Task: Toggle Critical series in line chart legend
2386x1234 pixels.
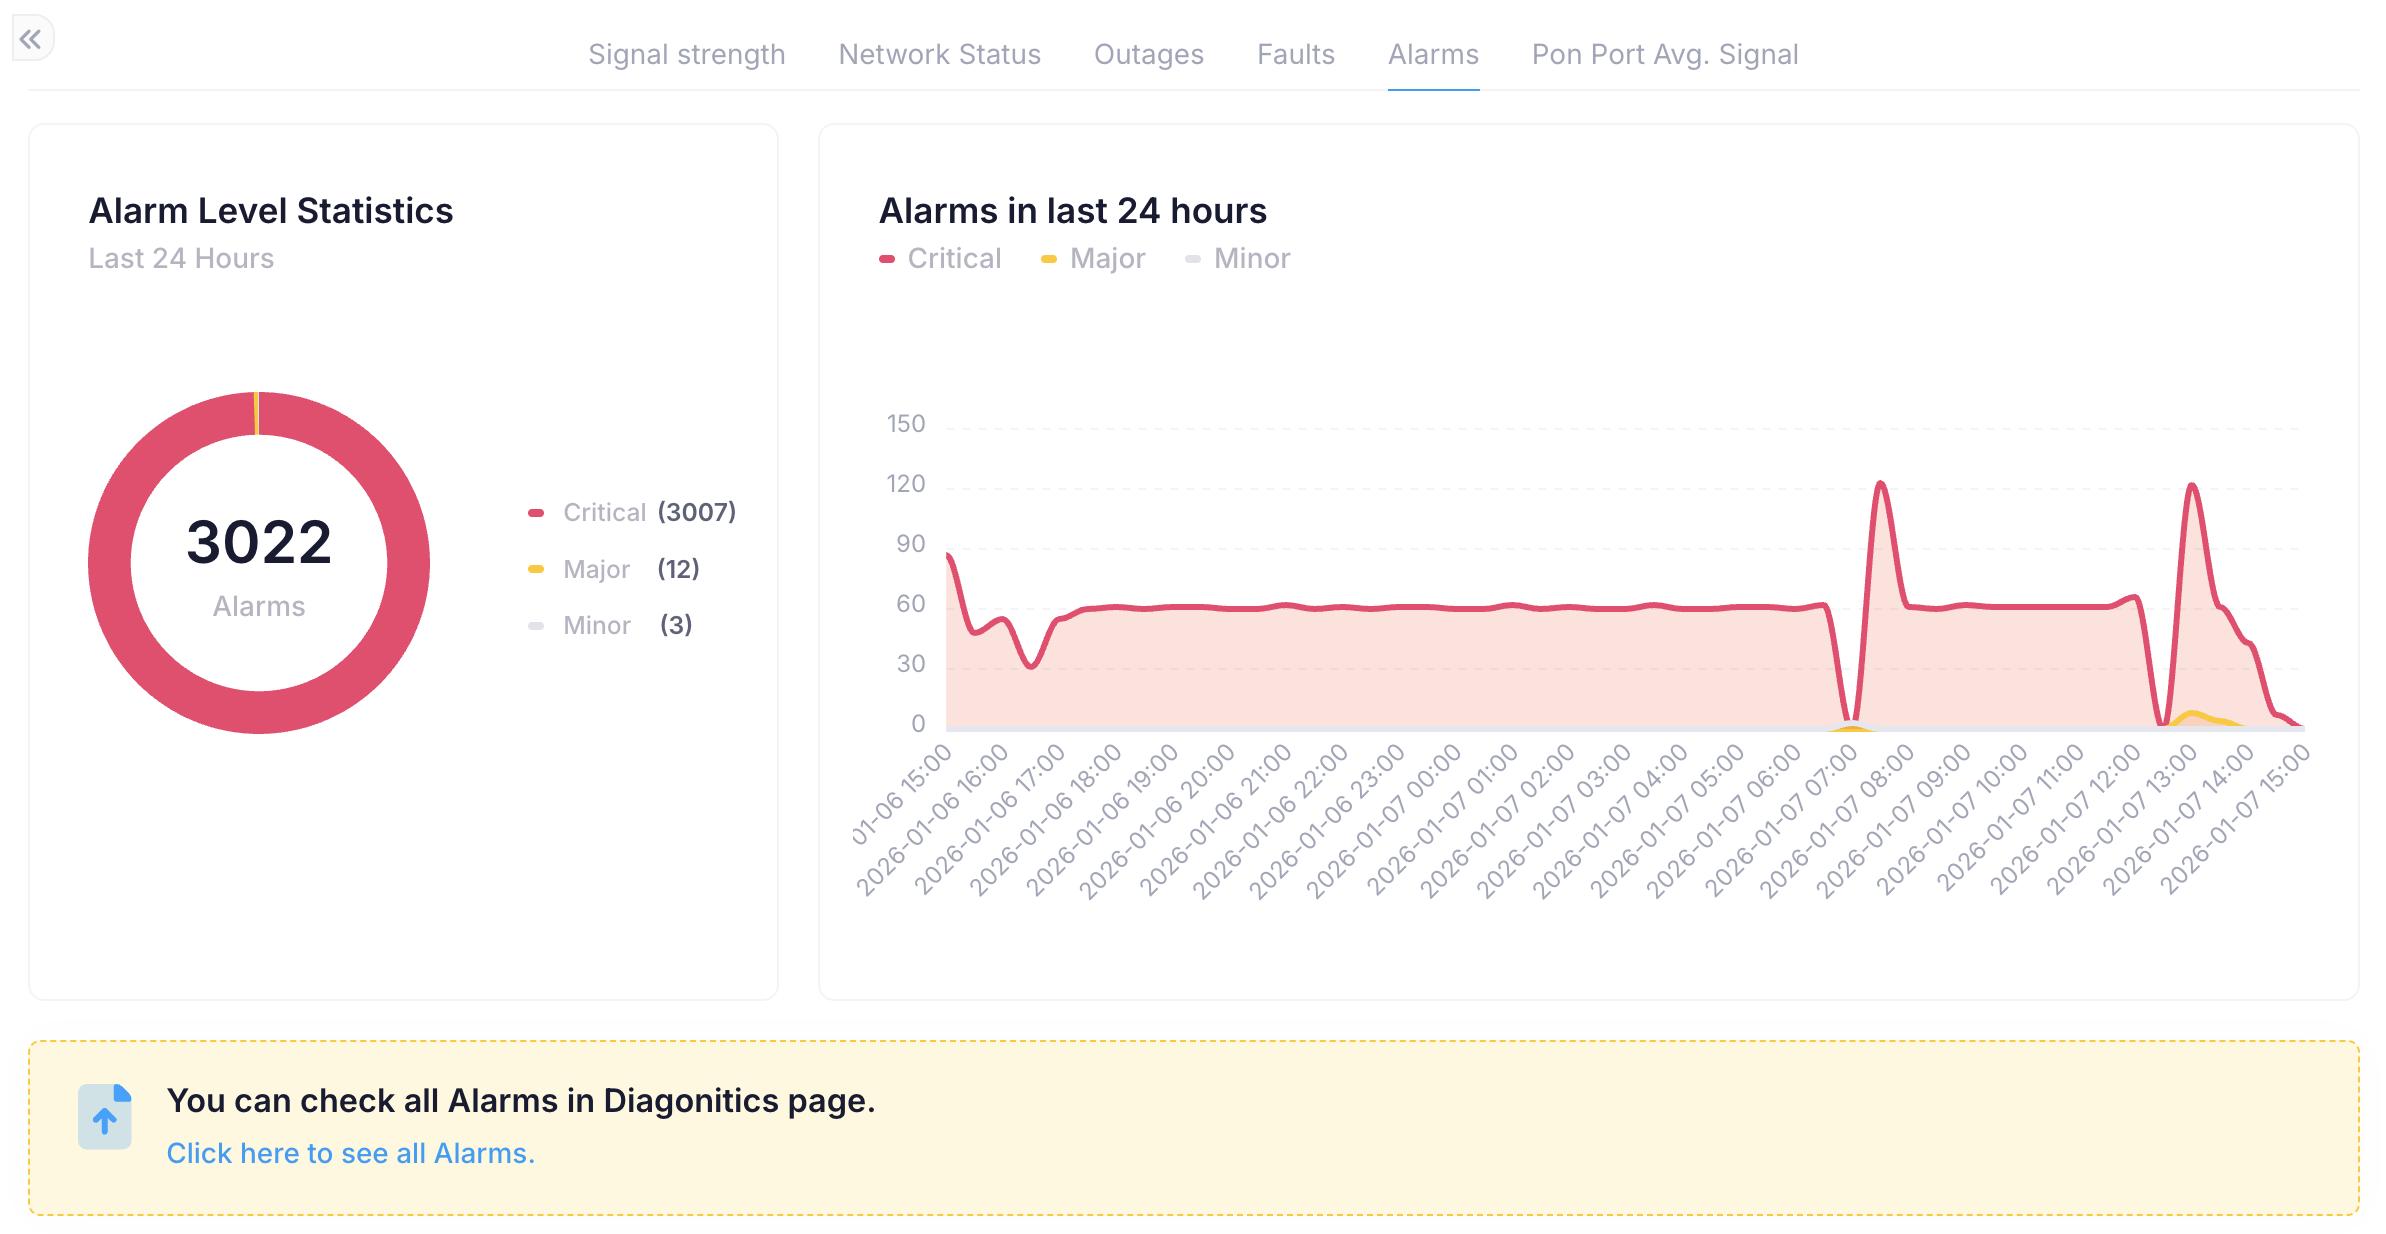Action: tap(953, 258)
